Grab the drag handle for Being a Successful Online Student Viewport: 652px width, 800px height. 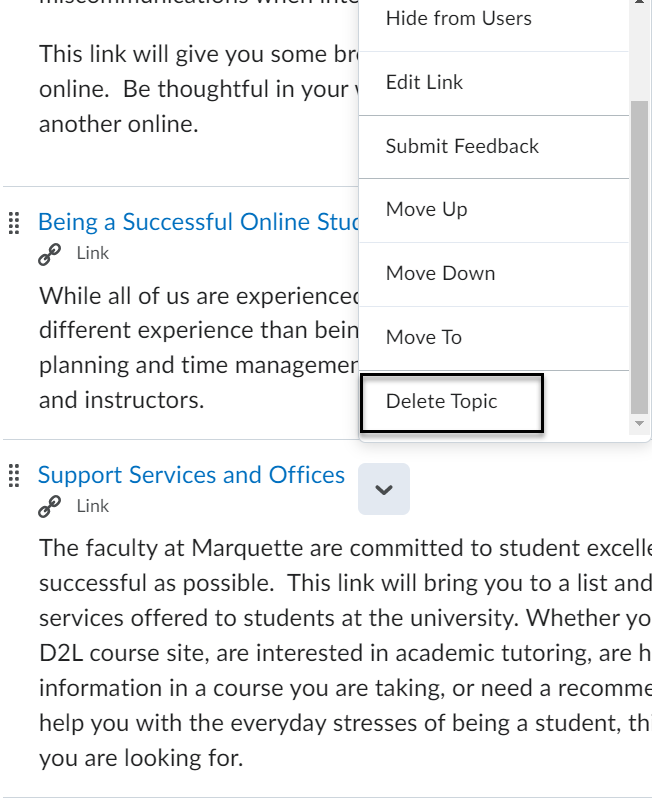coord(14,223)
